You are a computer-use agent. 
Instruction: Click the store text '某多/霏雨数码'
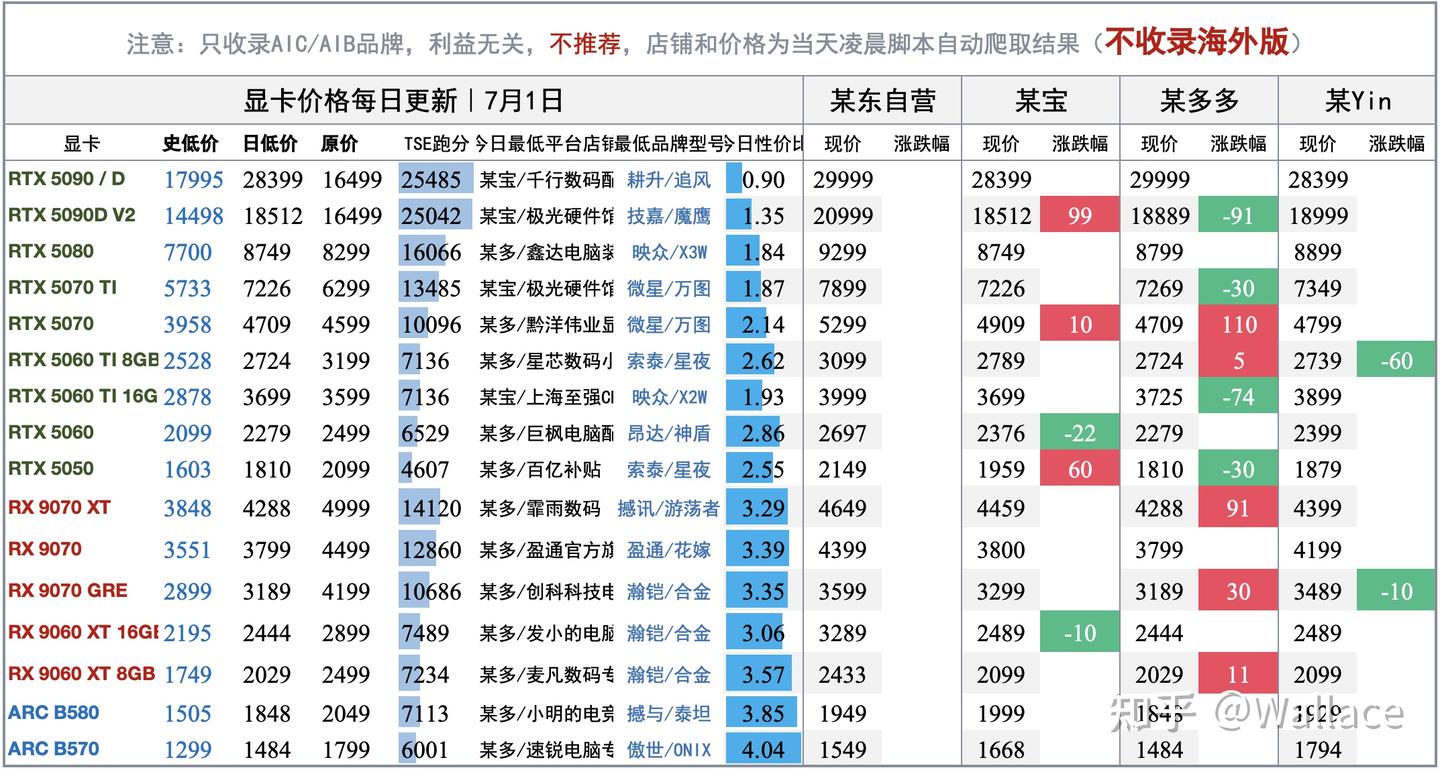tap(539, 508)
